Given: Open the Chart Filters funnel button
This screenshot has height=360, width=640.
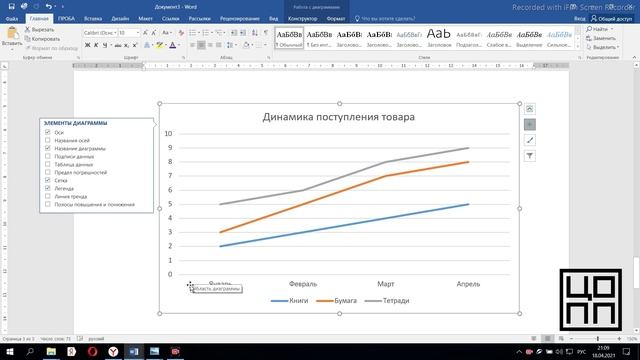Looking at the screenshot, I should pos(529,156).
